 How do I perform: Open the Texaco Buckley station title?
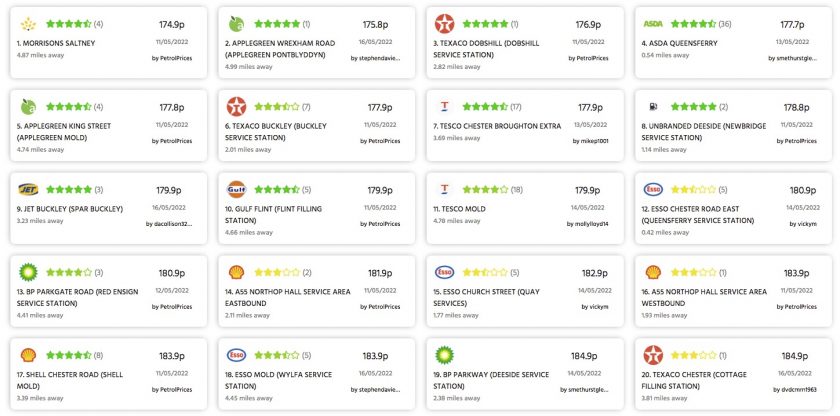[276, 132]
